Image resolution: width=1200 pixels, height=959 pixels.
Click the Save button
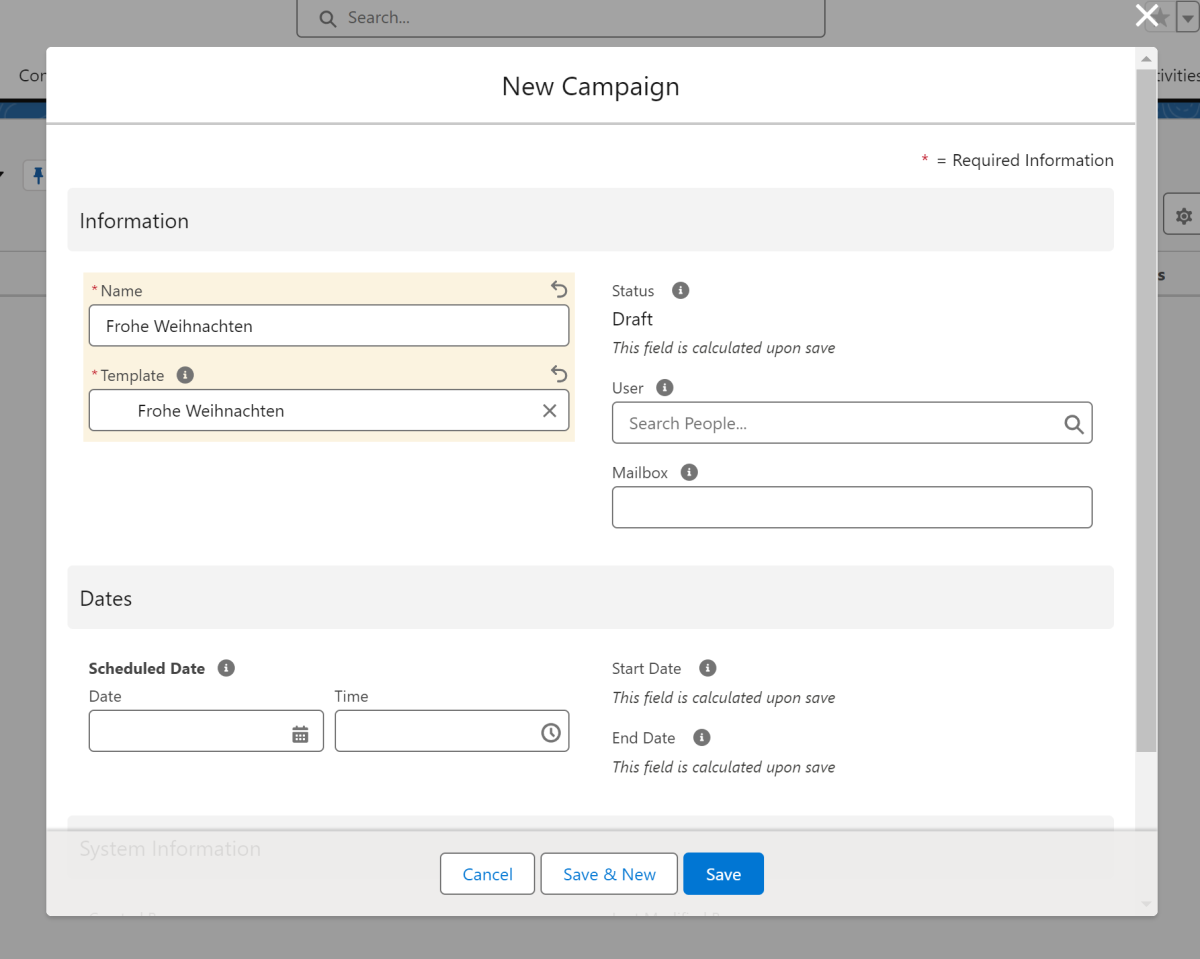(723, 874)
